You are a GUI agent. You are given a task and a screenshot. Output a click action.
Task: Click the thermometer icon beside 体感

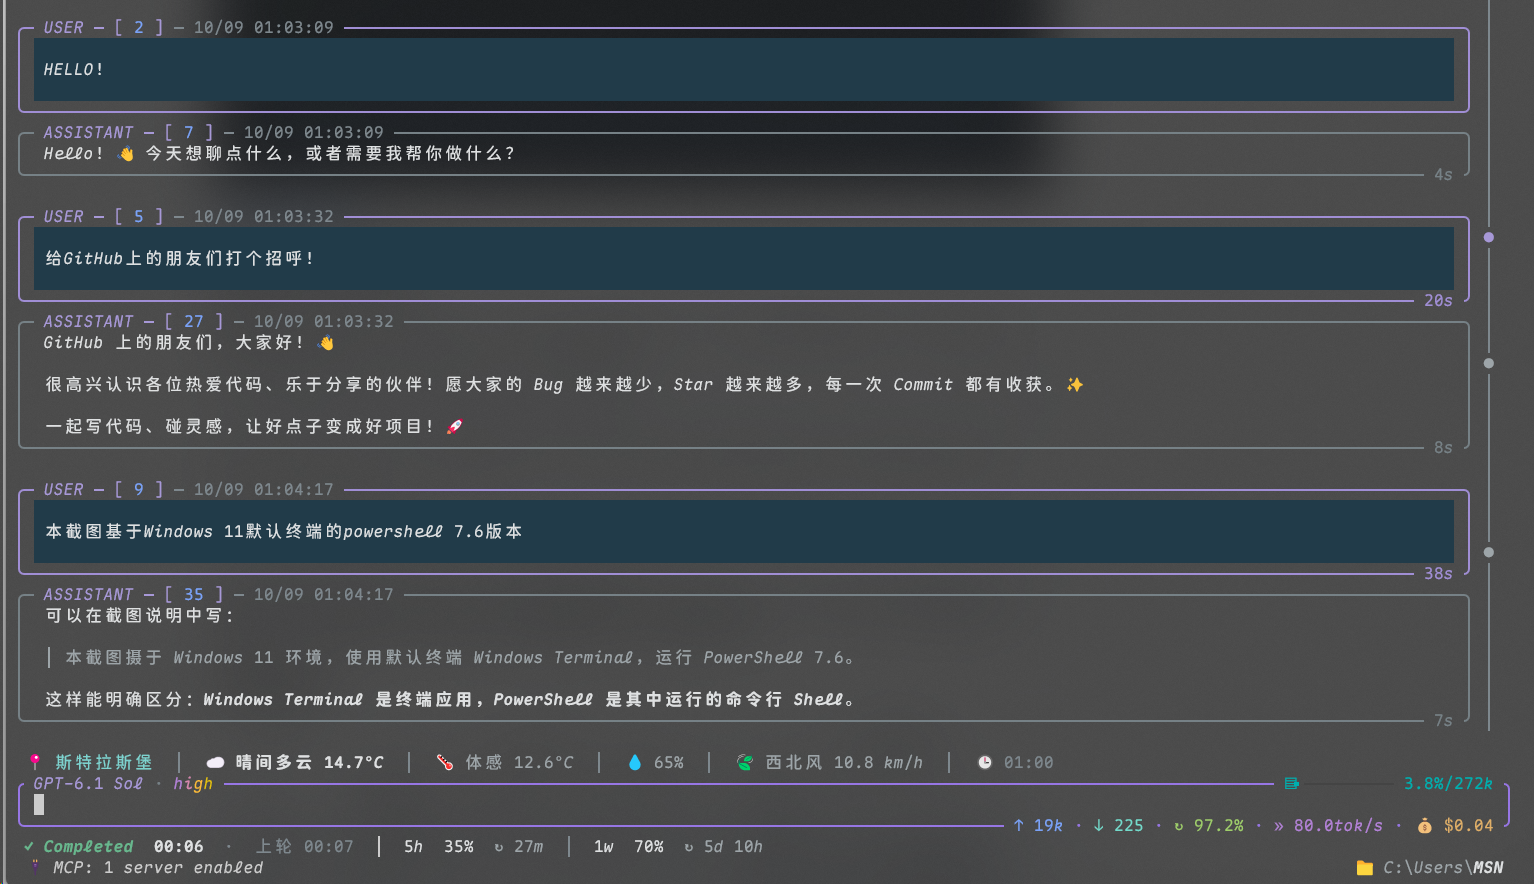coord(445,762)
